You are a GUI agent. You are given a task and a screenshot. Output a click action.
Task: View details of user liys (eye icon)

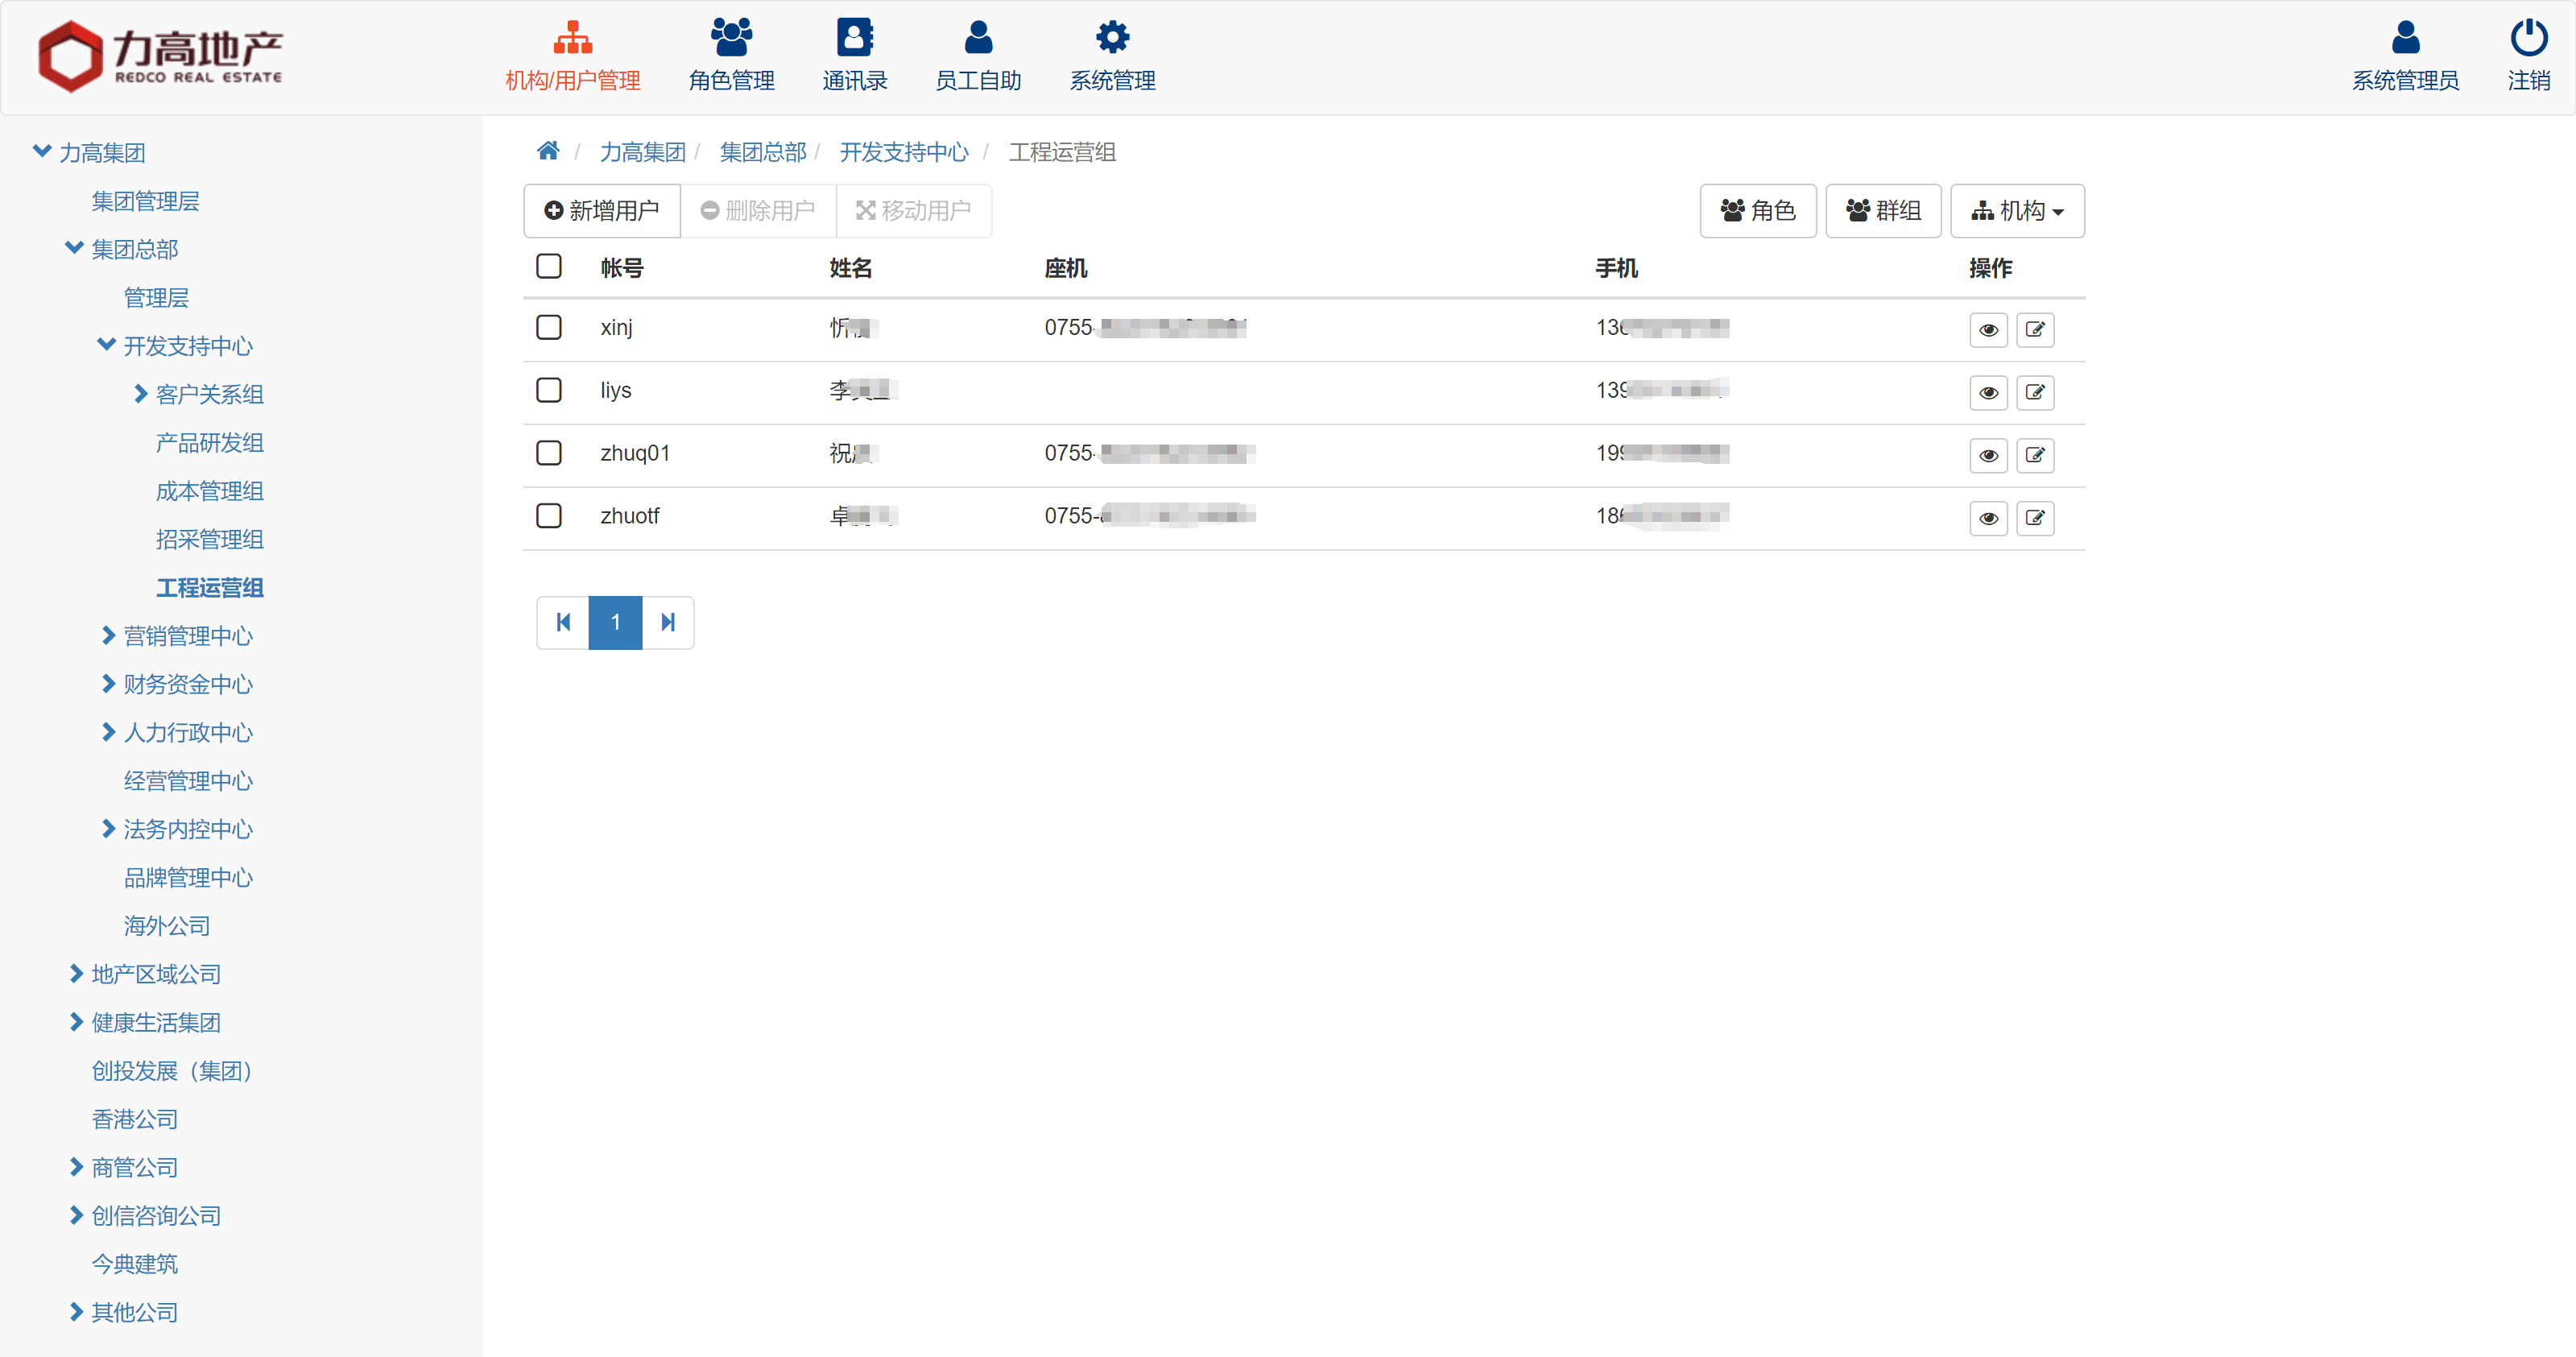[1988, 393]
